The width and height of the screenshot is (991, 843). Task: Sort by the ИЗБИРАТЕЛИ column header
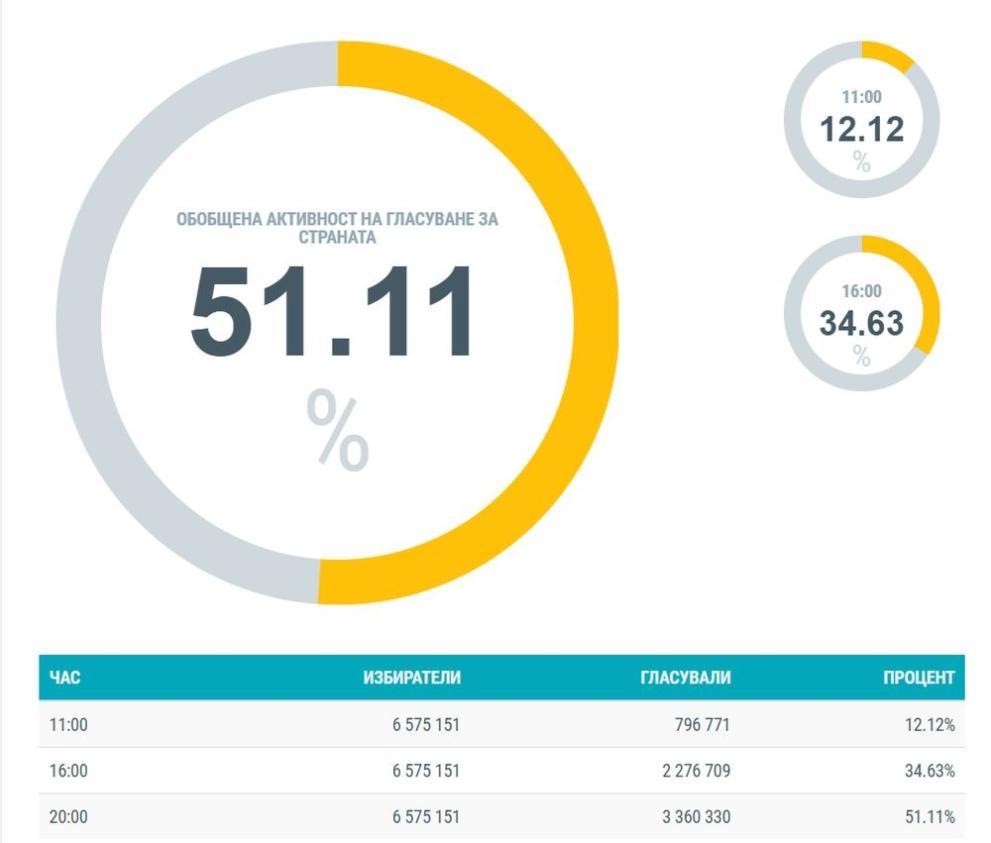[x=411, y=678]
